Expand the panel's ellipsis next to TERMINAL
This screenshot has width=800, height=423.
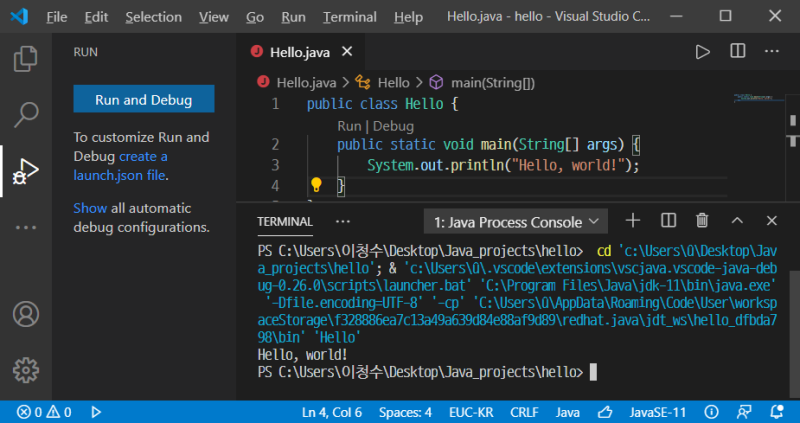click(343, 221)
